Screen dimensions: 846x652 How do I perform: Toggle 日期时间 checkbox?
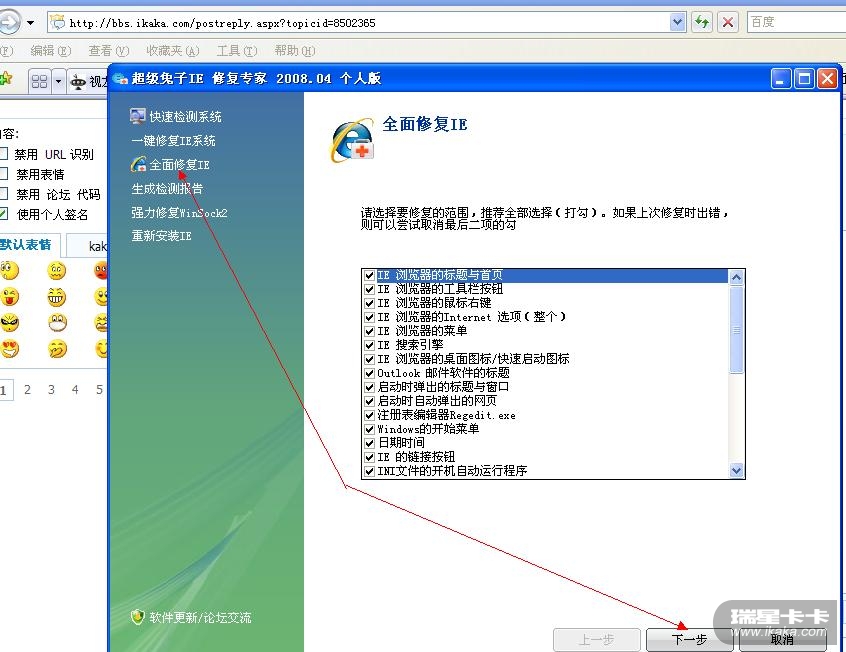pos(370,444)
